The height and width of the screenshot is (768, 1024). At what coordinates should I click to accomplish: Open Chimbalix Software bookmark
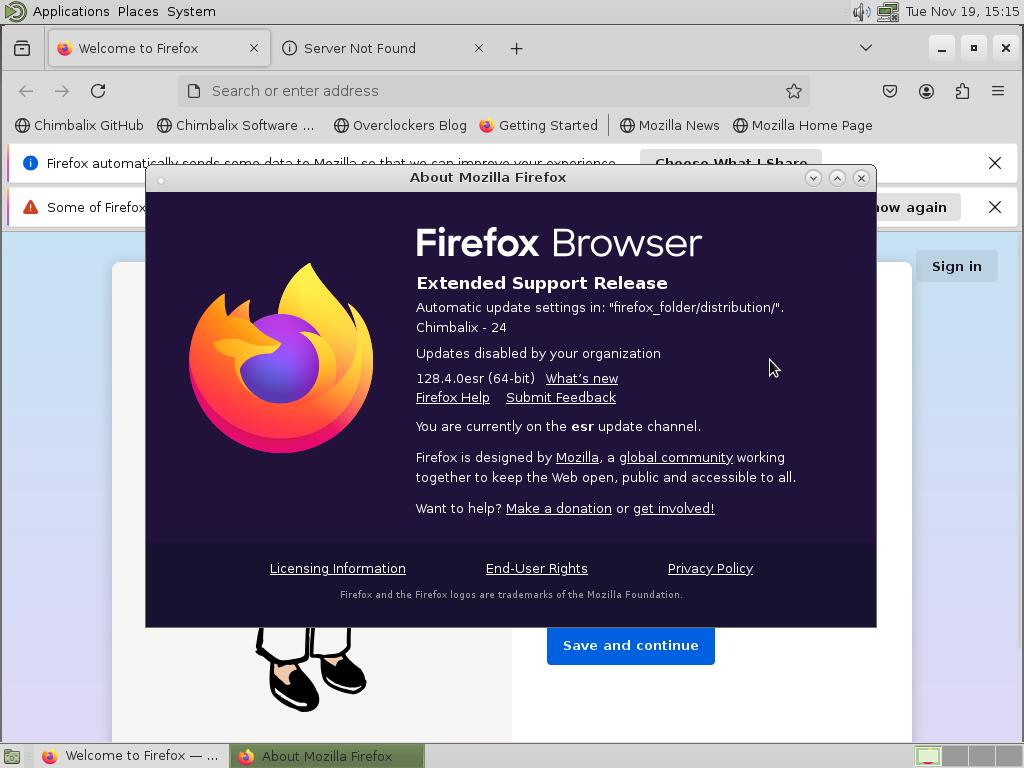(x=236, y=125)
